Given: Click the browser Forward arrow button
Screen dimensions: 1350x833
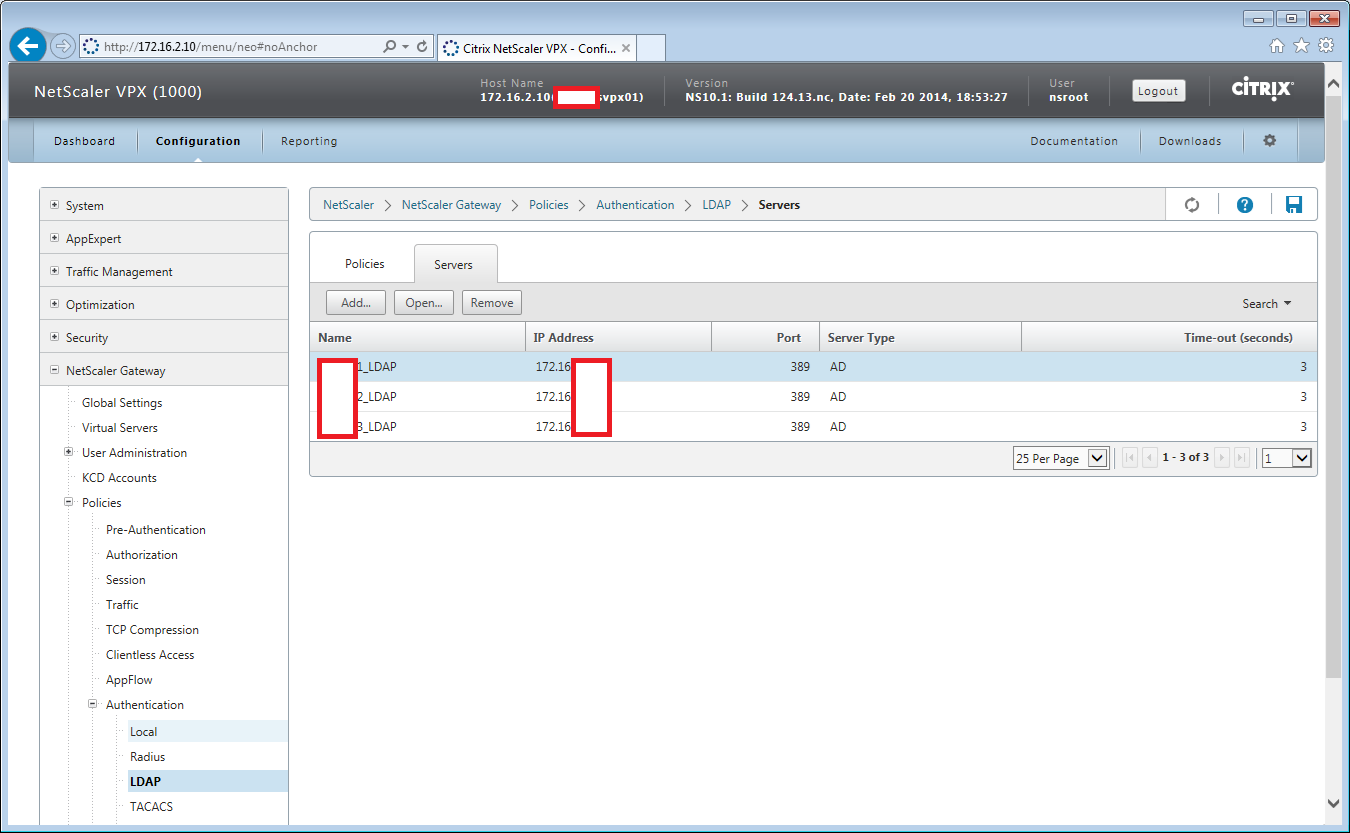Looking at the screenshot, I should point(62,46).
